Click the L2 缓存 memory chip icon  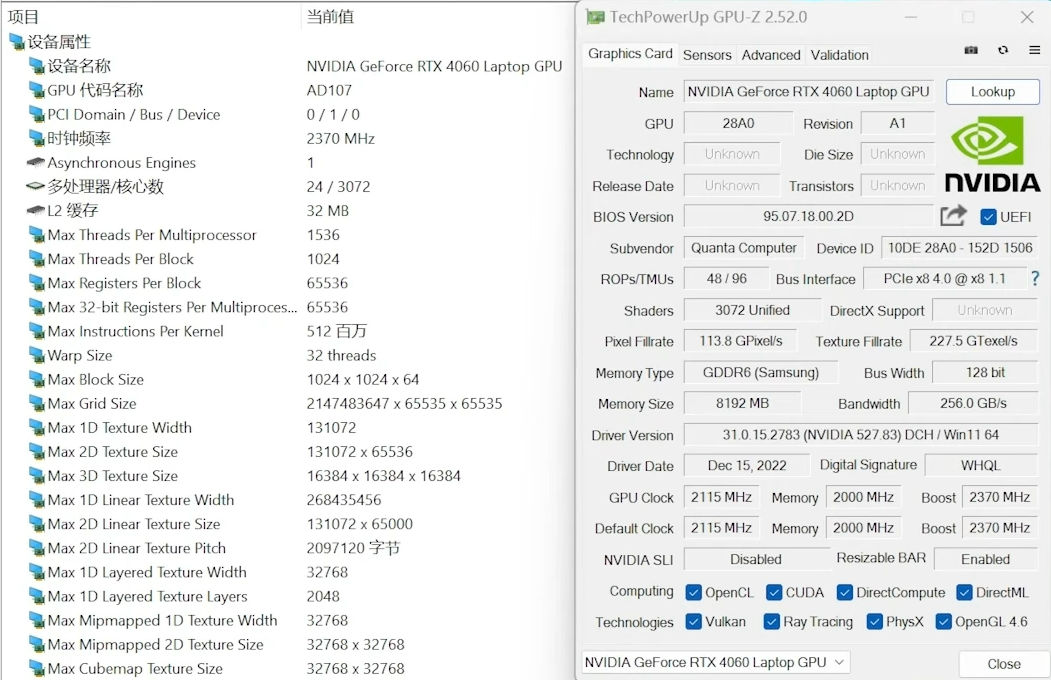tap(36, 211)
